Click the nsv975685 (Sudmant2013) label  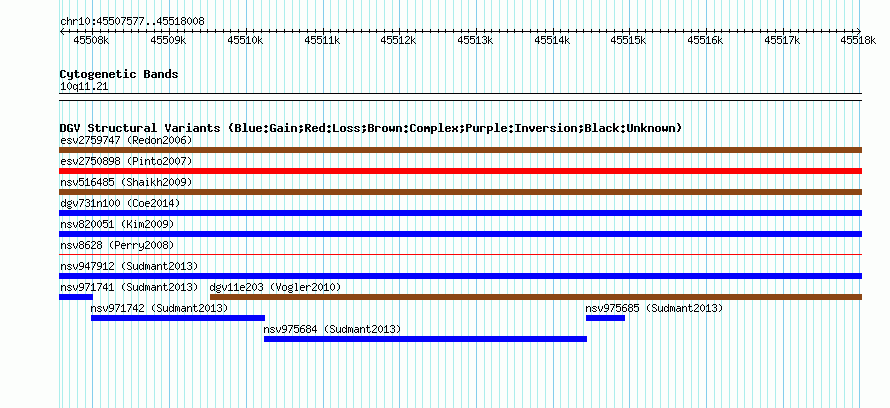(654, 308)
